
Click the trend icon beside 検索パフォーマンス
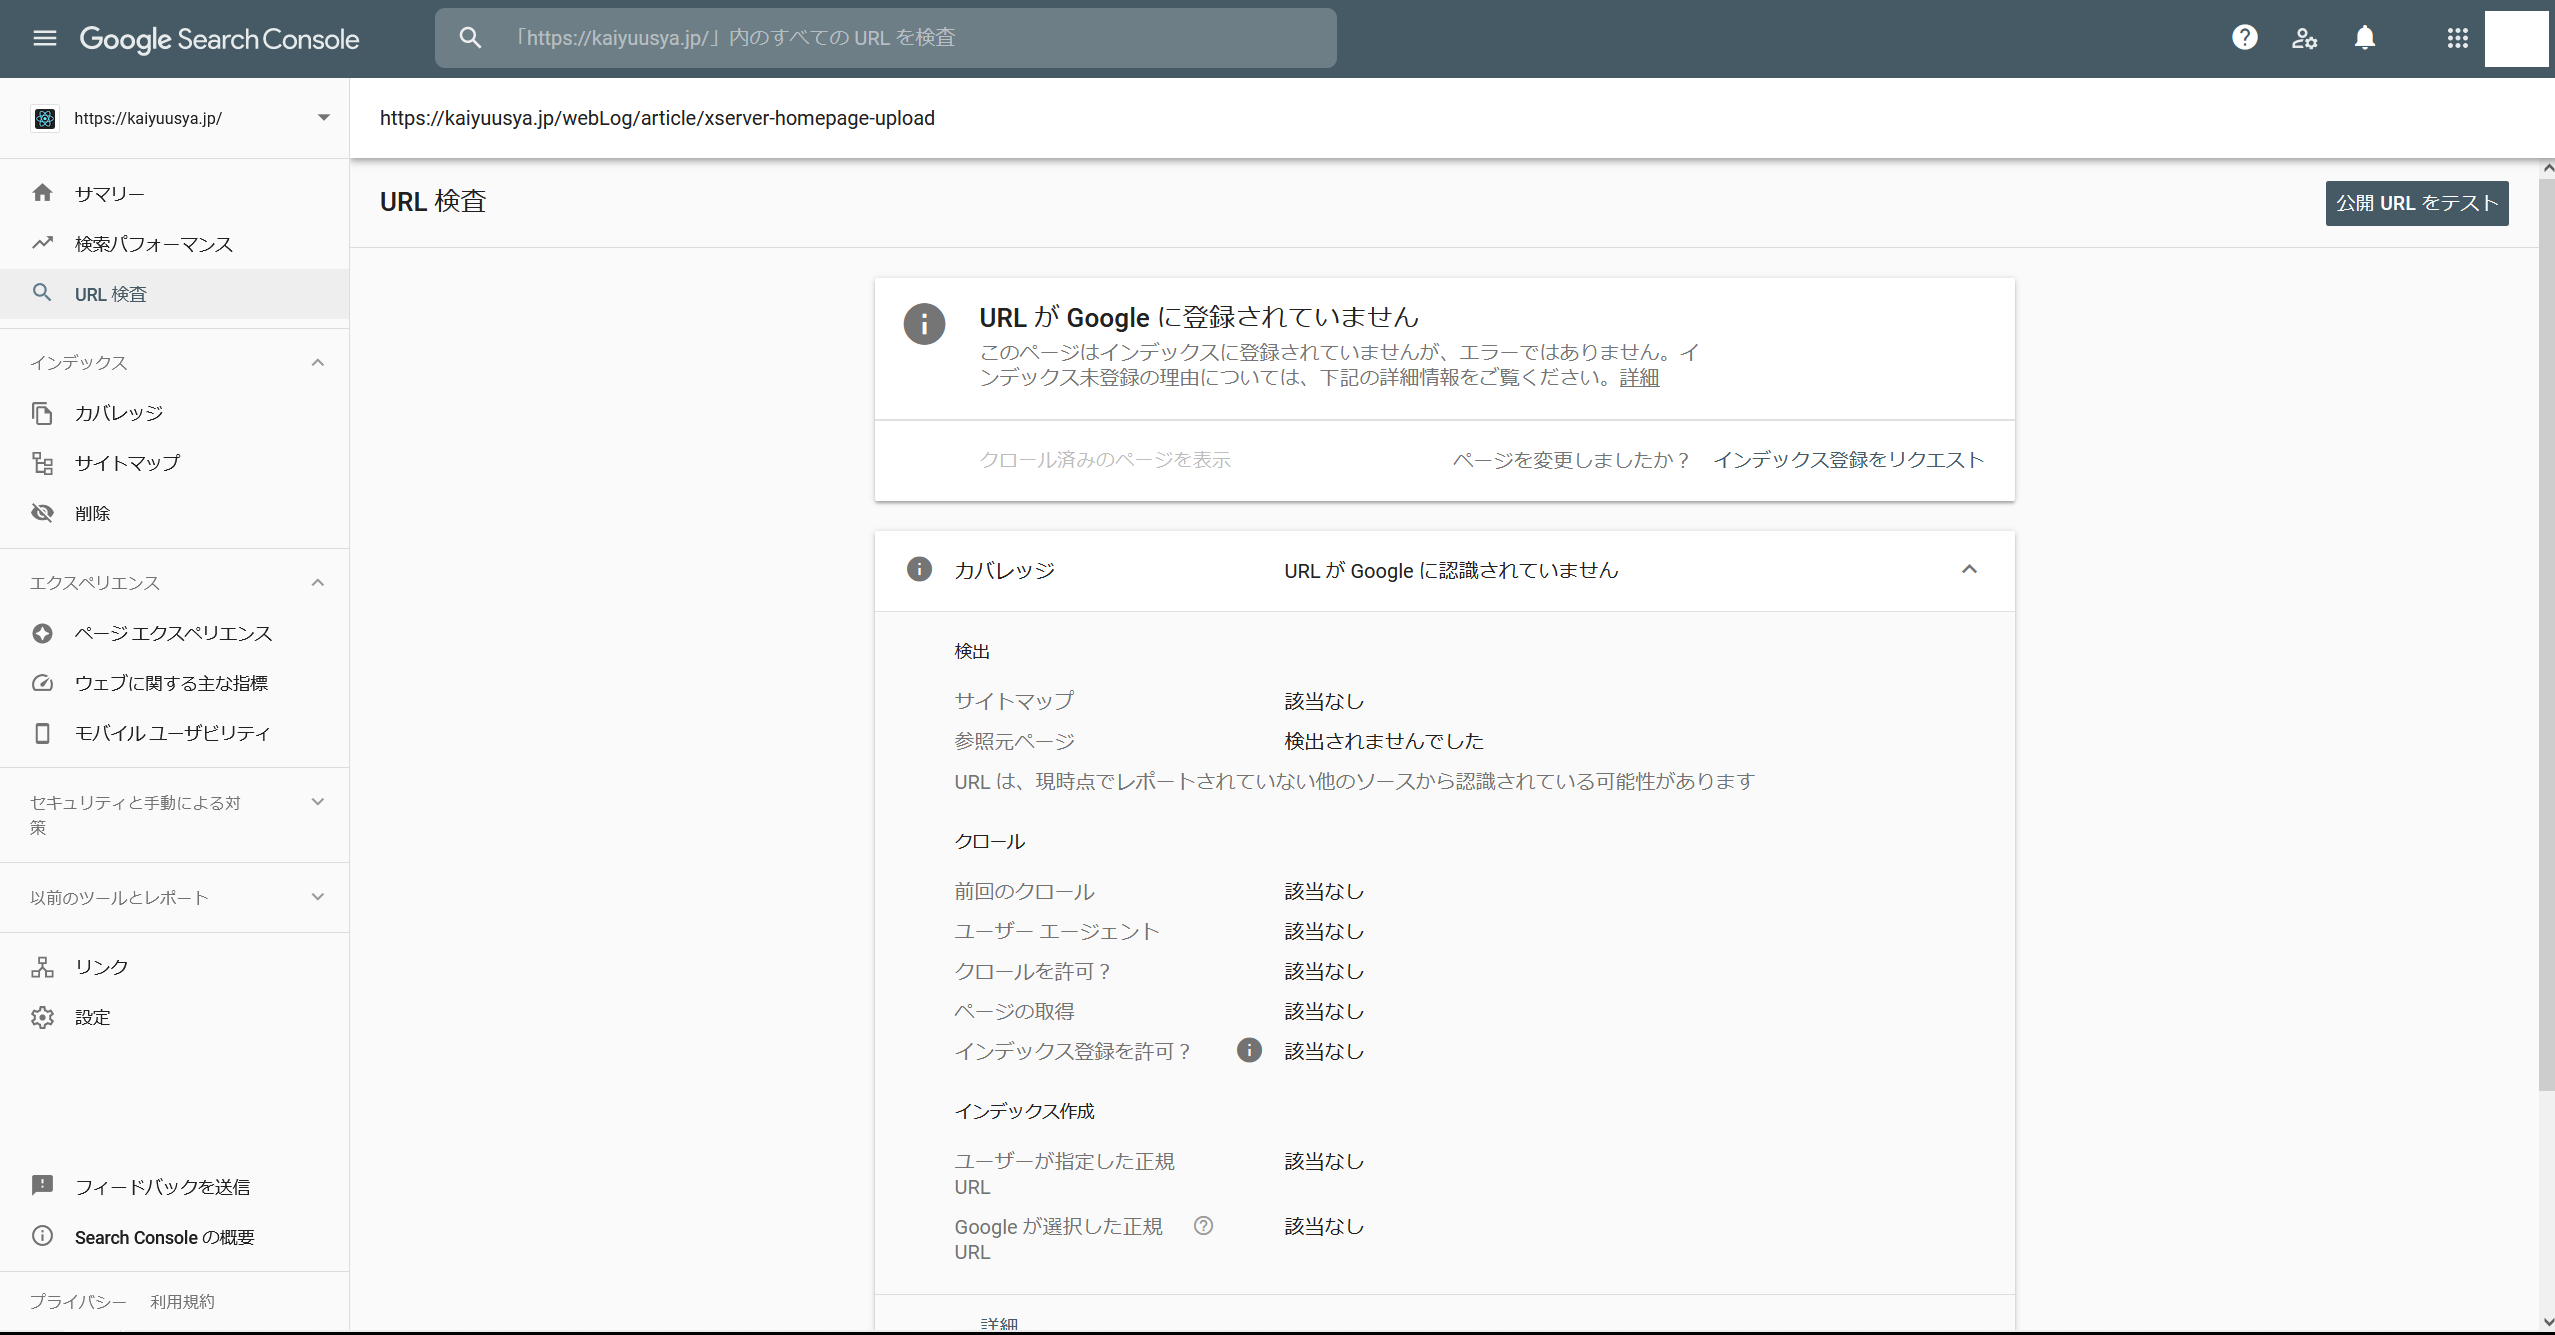42,243
